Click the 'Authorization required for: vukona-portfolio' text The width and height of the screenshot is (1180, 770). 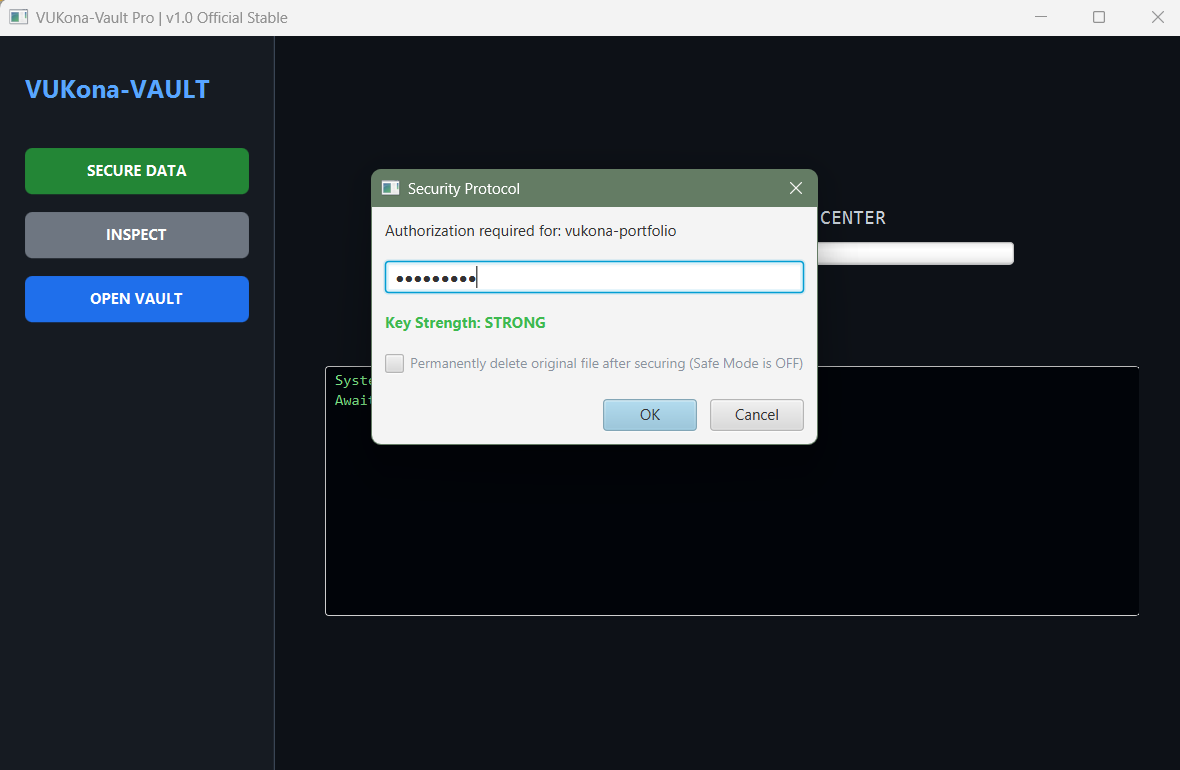[530, 231]
